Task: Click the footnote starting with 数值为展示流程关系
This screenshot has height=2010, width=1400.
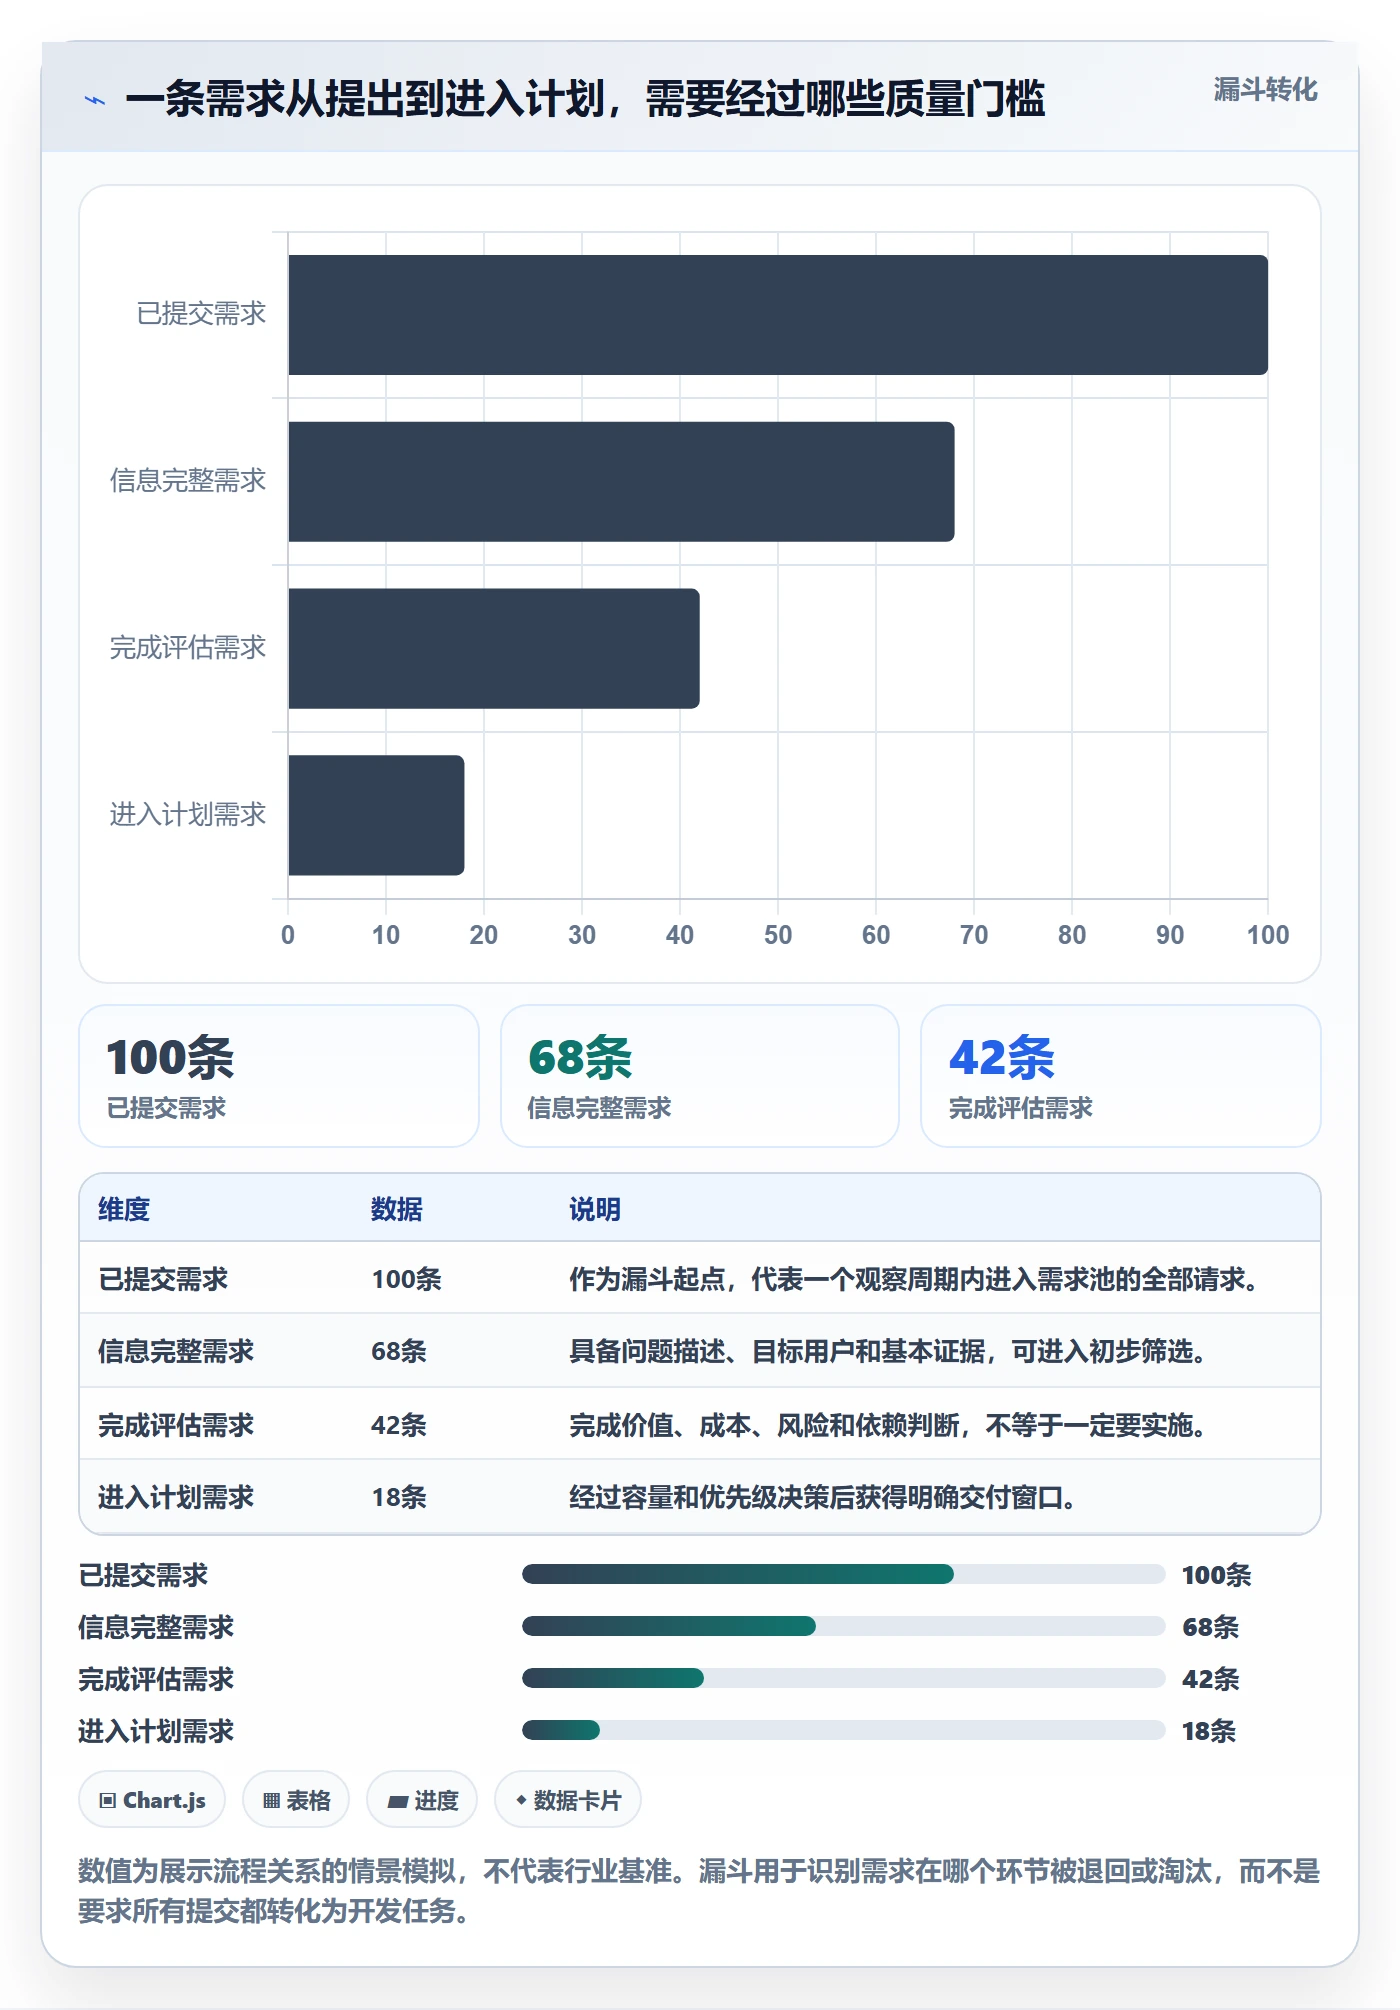Action: (x=699, y=1891)
